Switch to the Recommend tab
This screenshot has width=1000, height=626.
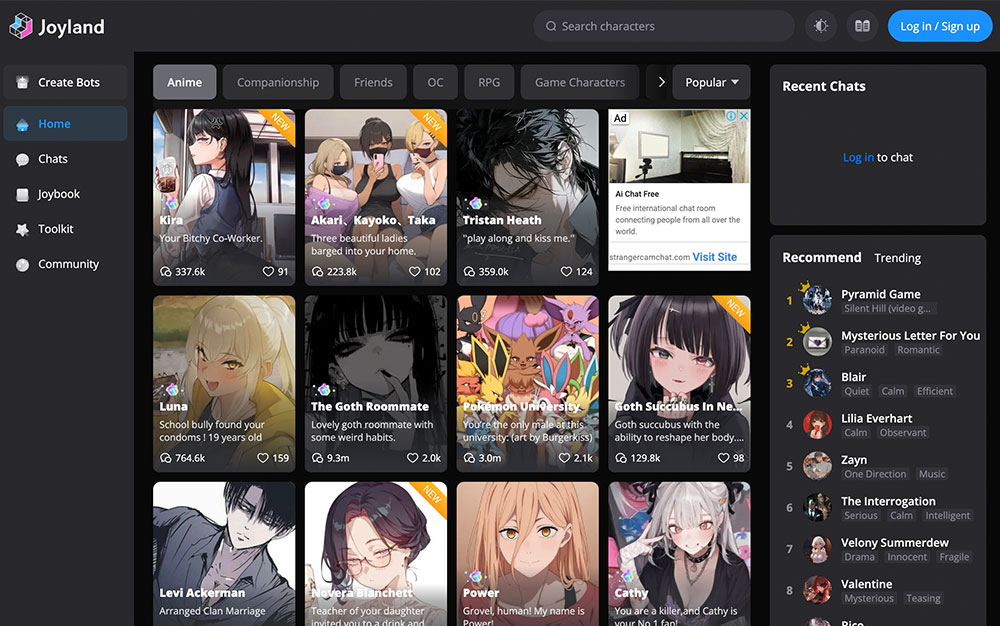821,258
